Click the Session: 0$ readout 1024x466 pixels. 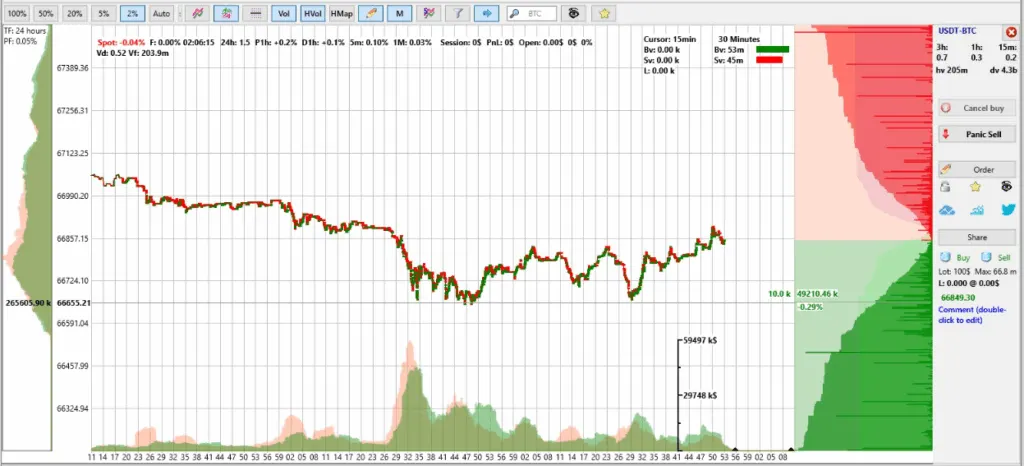coord(460,42)
